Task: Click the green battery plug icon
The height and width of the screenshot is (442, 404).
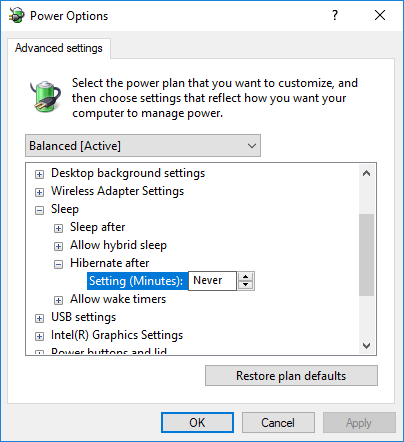Action: (45, 96)
